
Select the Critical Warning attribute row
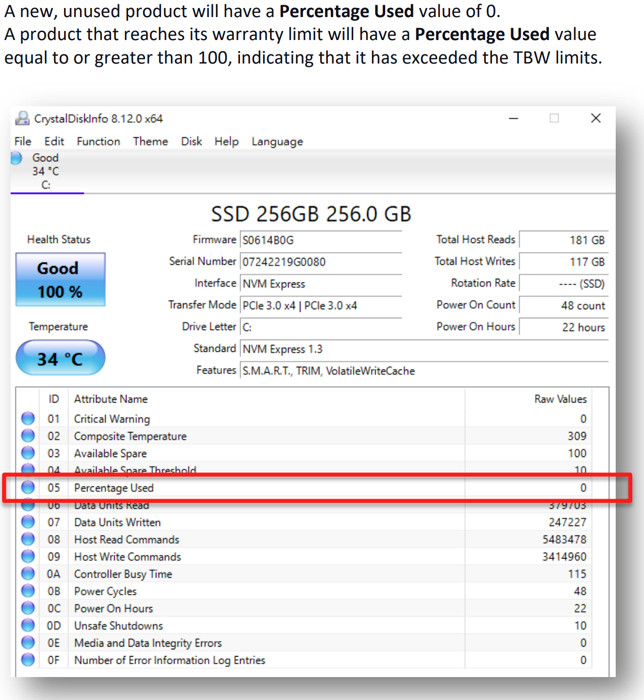tap(305, 419)
